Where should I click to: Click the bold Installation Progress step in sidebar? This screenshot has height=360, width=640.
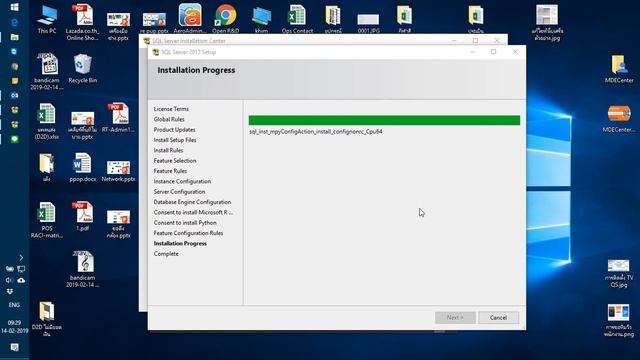tap(180, 243)
